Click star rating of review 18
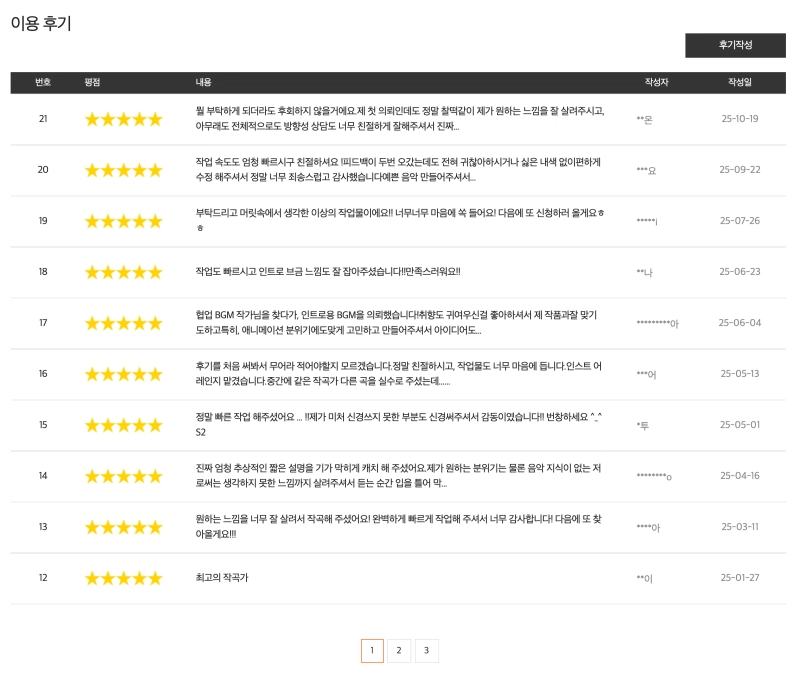Screen dimensions: 800x677 pos(123,272)
